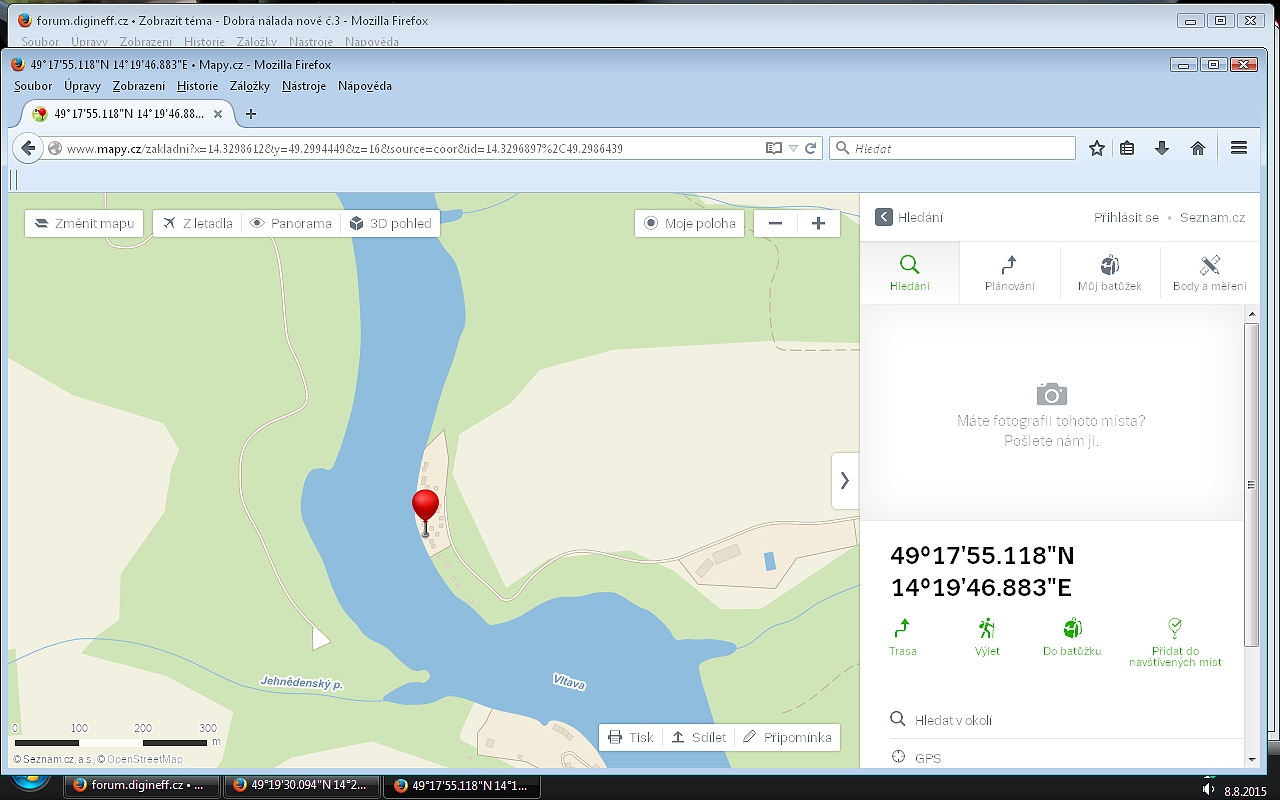The width and height of the screenshot is (1280, 800).
Task: Click the Přihlásit se link
Action: (1126, 217)
